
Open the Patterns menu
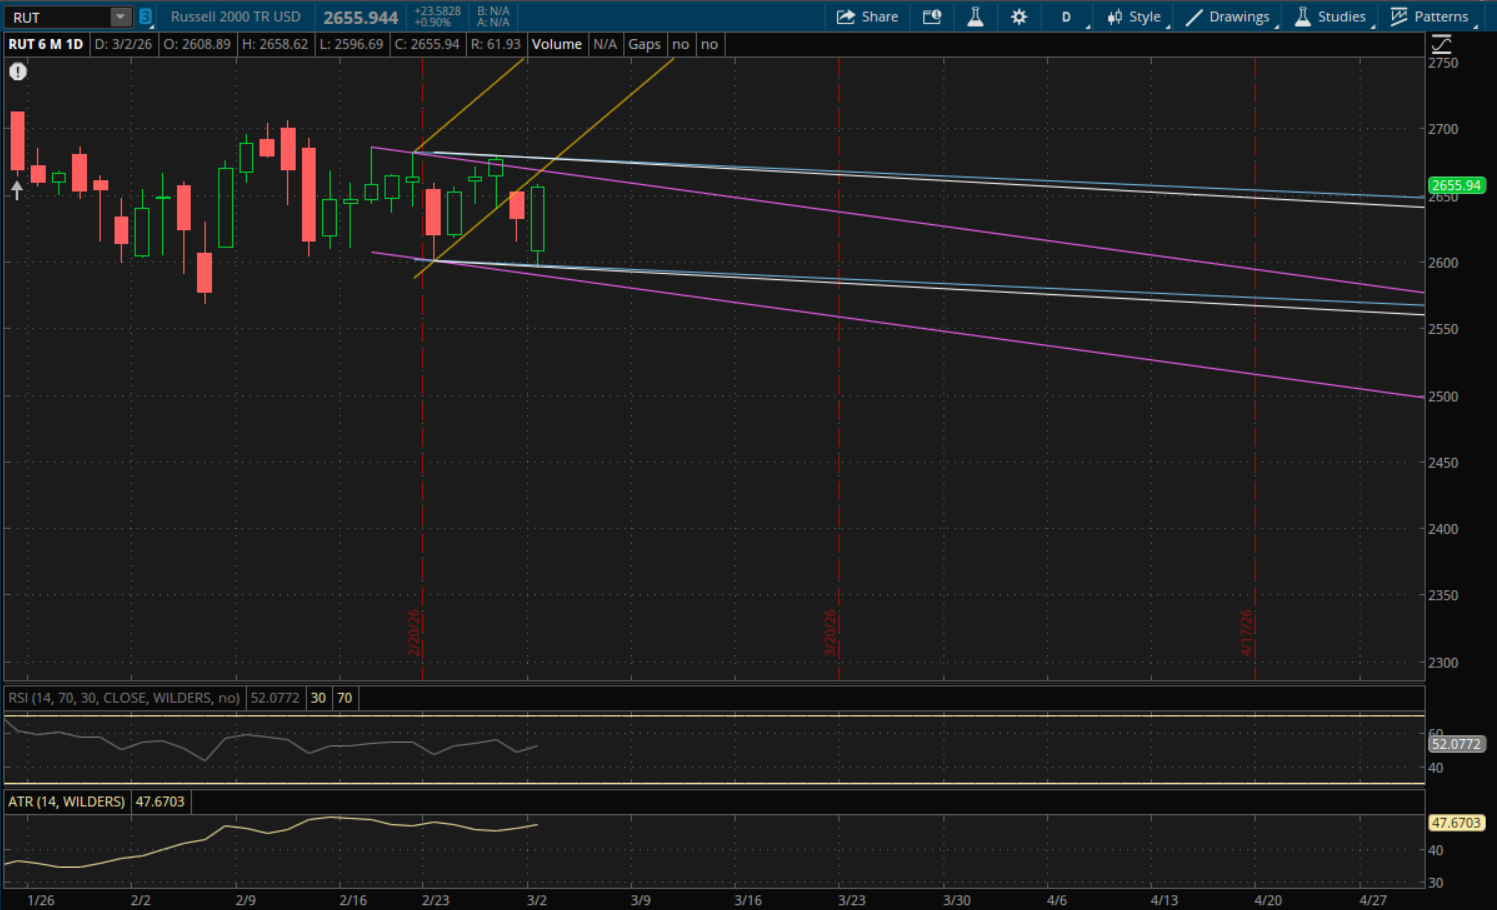tap(1430, 17)
